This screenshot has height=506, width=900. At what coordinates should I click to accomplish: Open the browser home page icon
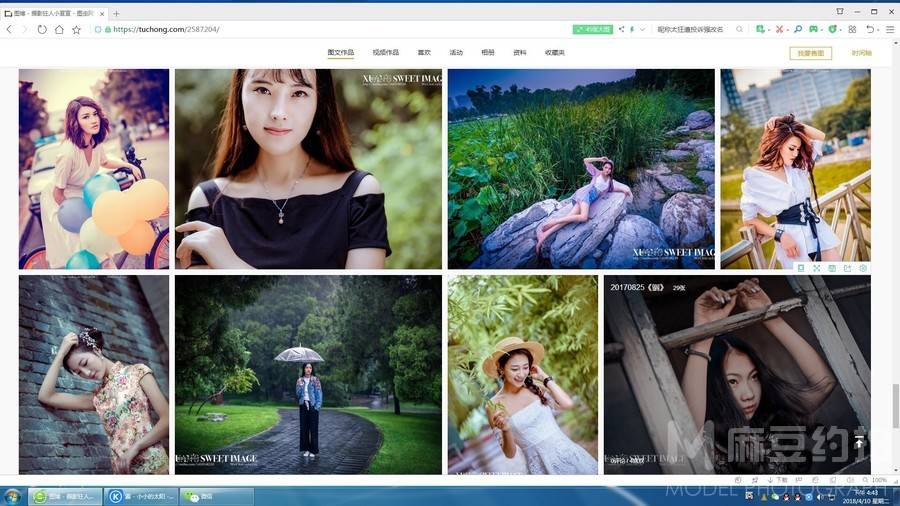point(59,29)
